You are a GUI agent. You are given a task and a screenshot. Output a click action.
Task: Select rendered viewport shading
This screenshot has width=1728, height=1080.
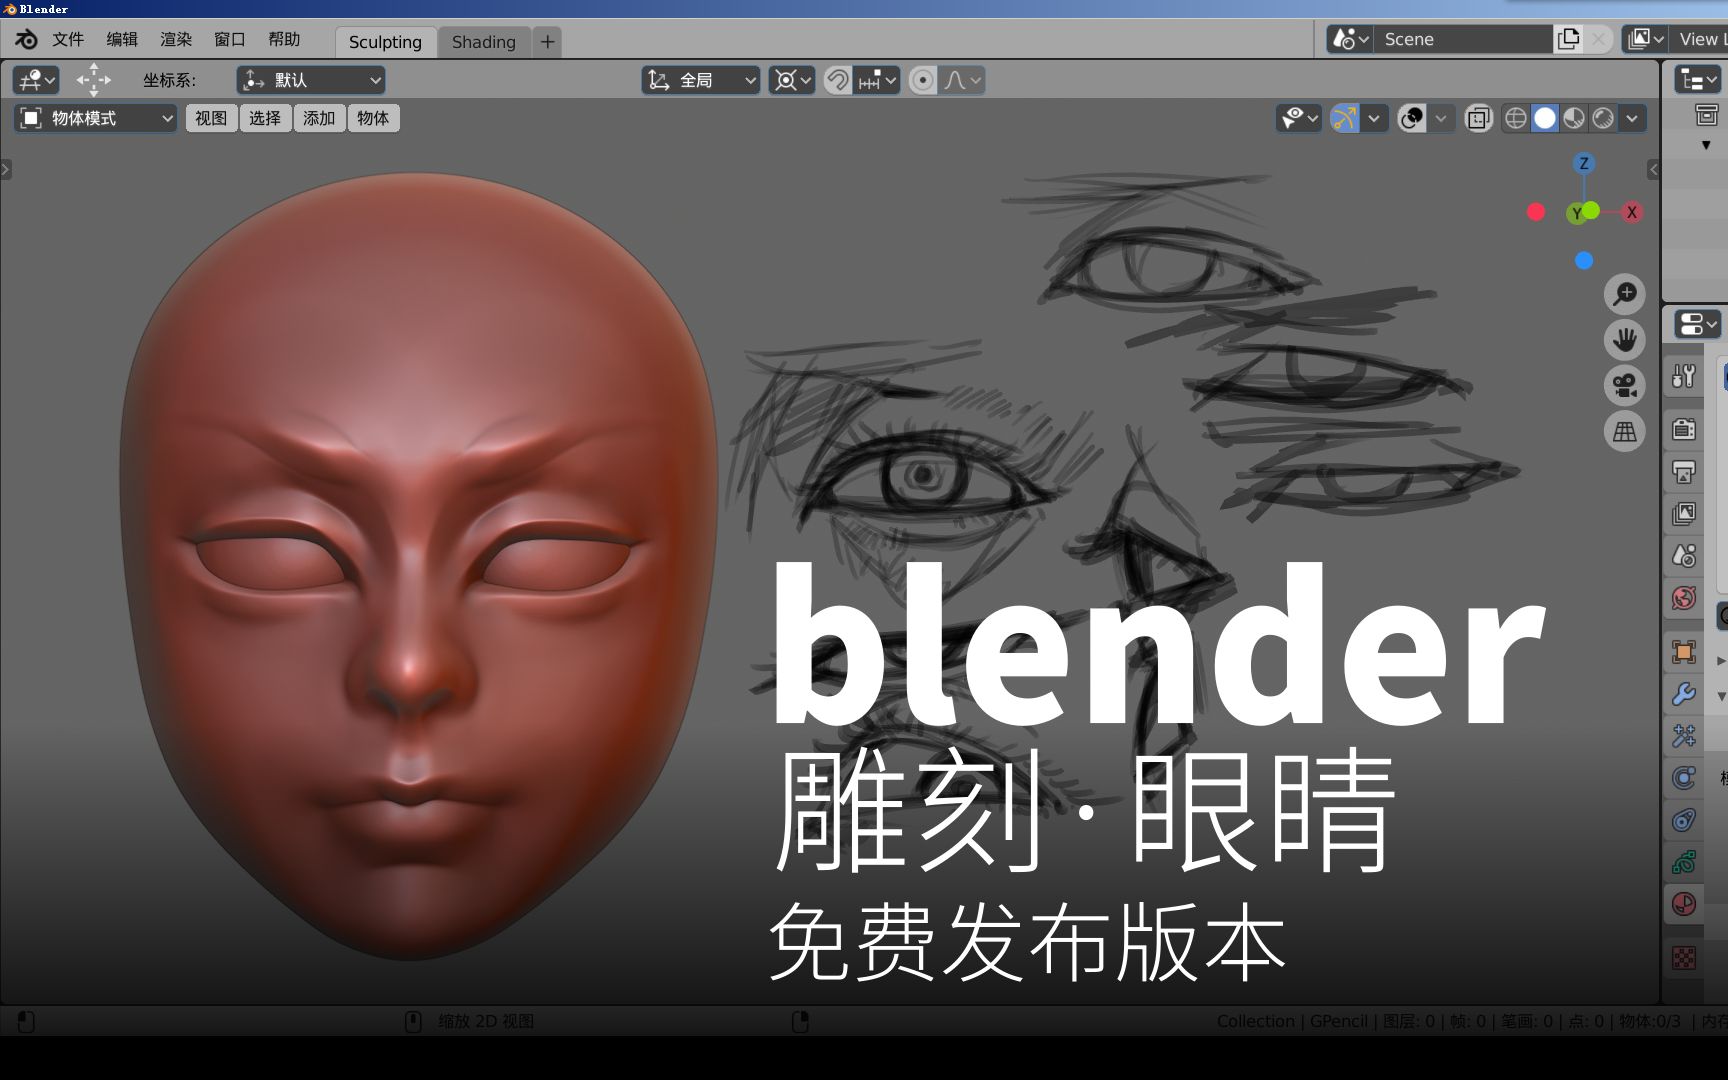(1603, 118)
